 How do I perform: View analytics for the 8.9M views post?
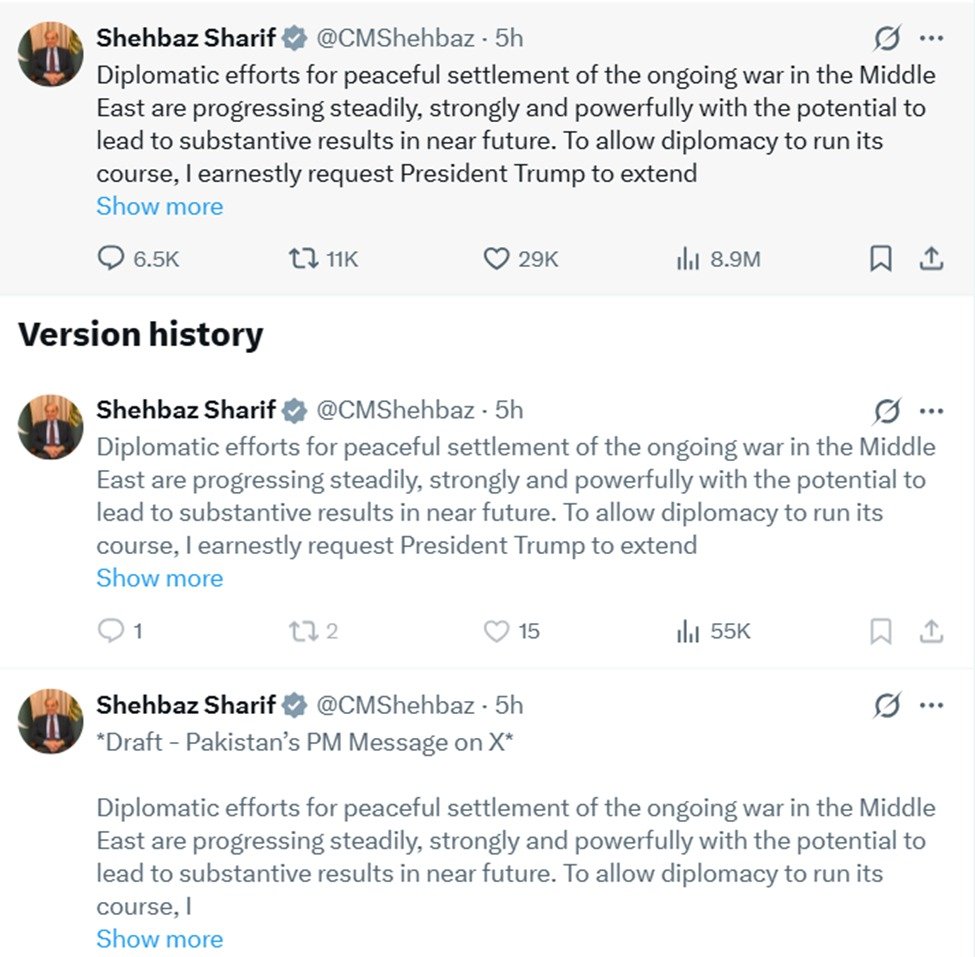pyautogui.click(x=688, y=259)
